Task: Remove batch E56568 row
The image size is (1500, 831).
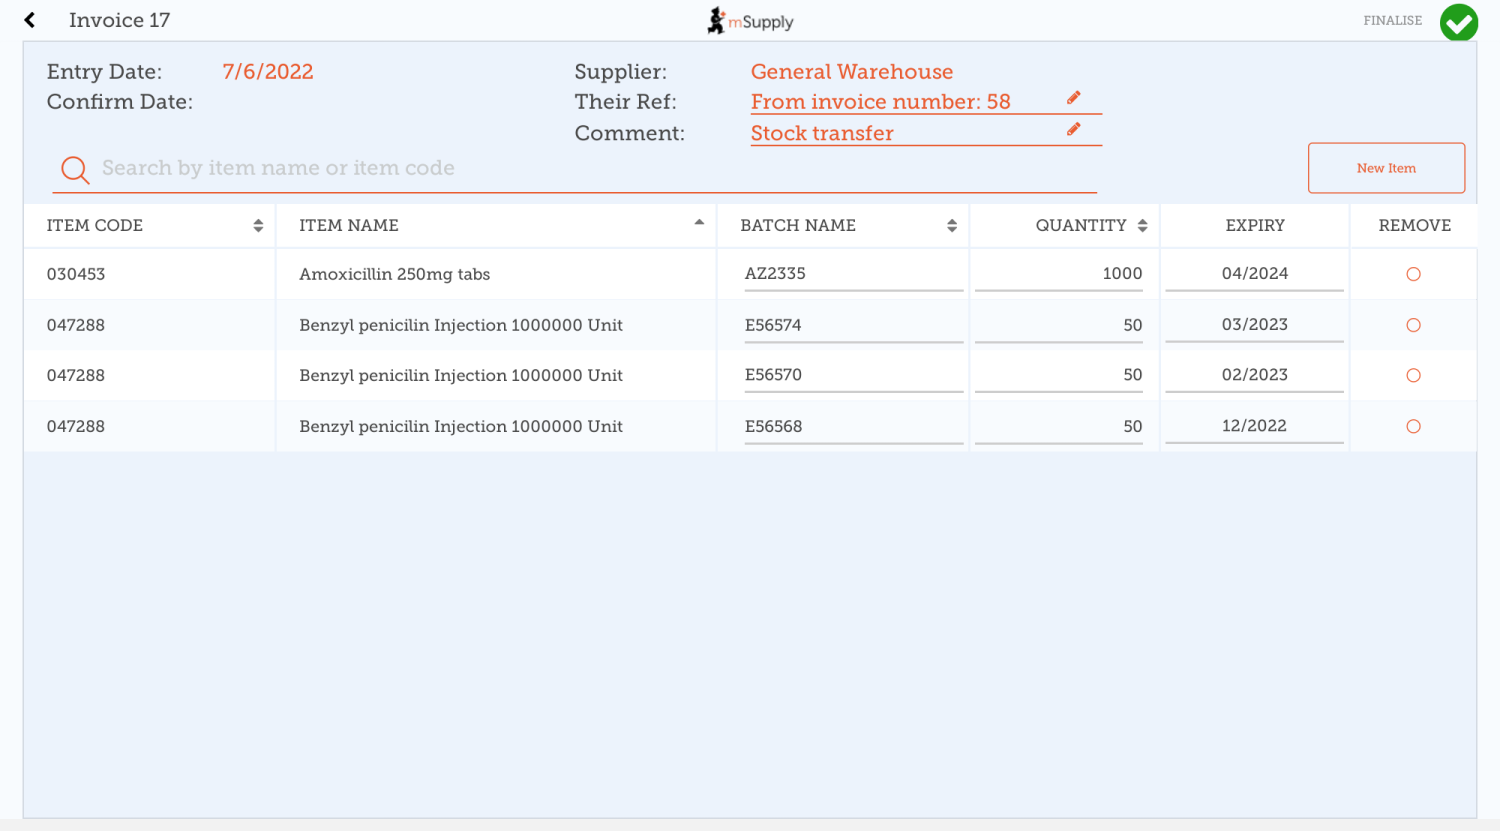Action: coord(1413,426)
